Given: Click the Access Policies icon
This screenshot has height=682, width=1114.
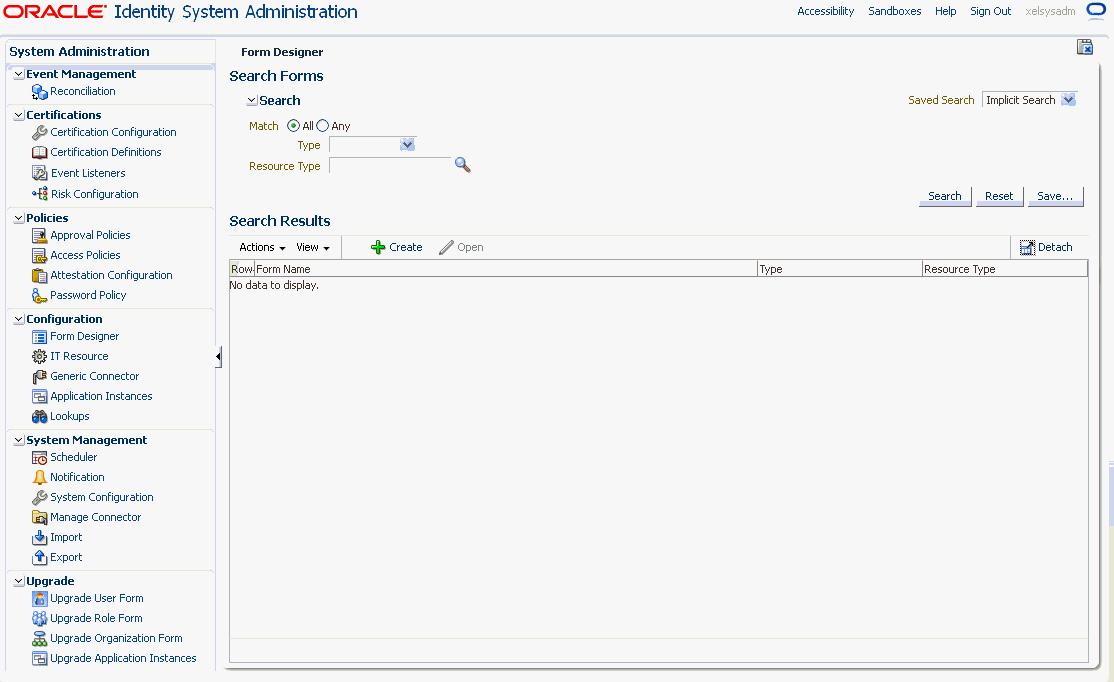Looking at the screenshot, I should coord(40,256).
